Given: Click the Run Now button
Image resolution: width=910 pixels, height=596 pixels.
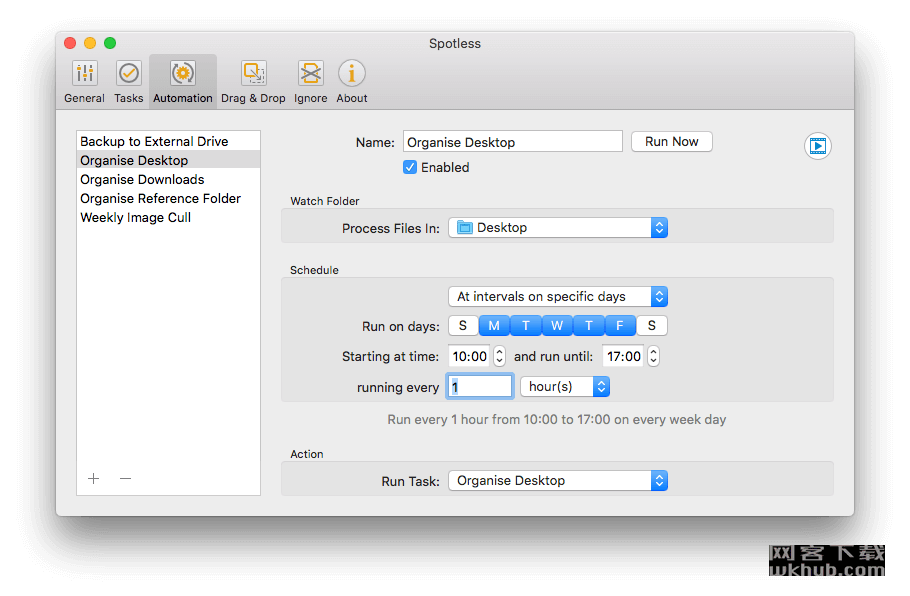Looking at the screenshot, I should click(671, 142).
